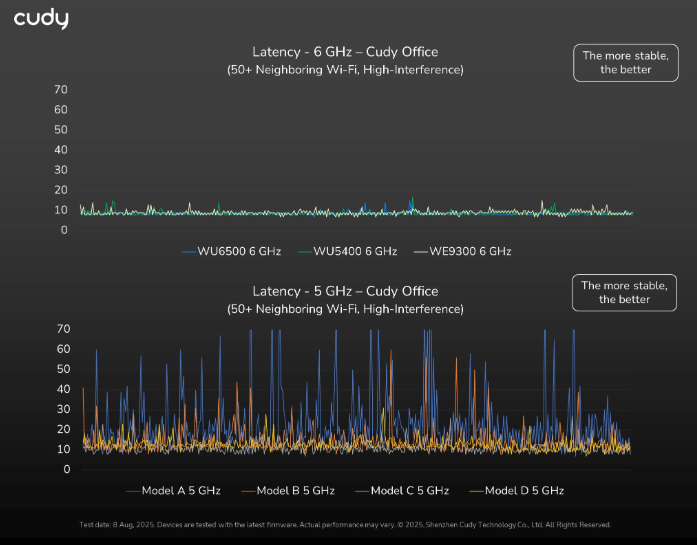Click the 0 axis label on 5 GHz chart
Screen dimensions: 697x545
[64, 469]
